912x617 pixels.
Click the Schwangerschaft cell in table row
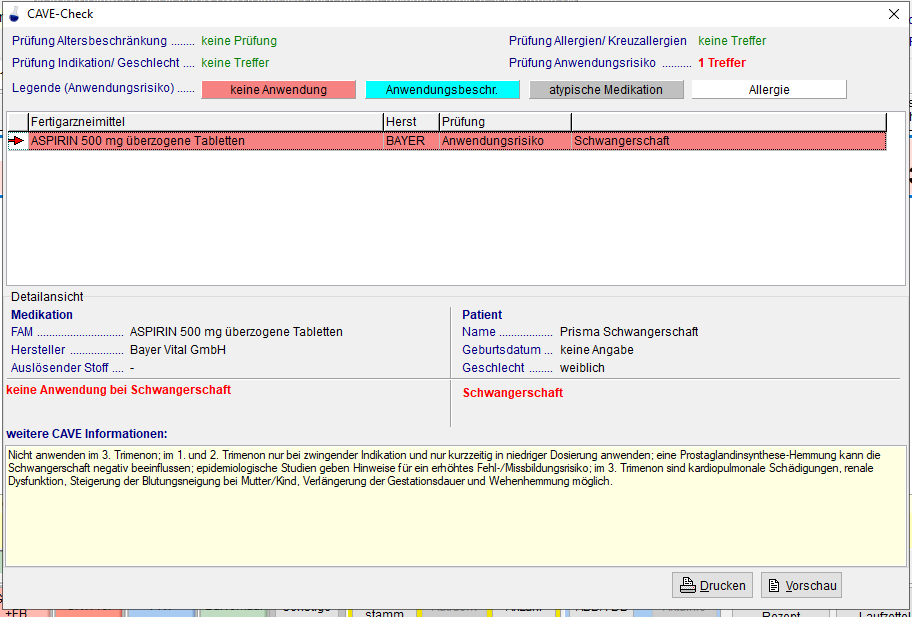point(729,141)
